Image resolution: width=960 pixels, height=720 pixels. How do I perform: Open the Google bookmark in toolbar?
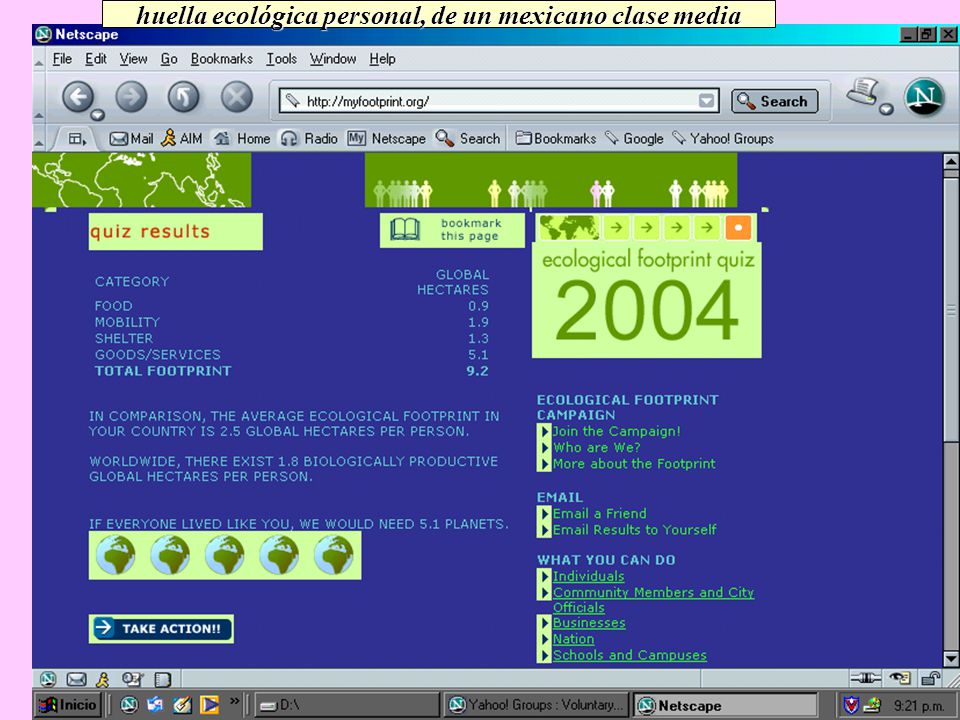point(634,139)
